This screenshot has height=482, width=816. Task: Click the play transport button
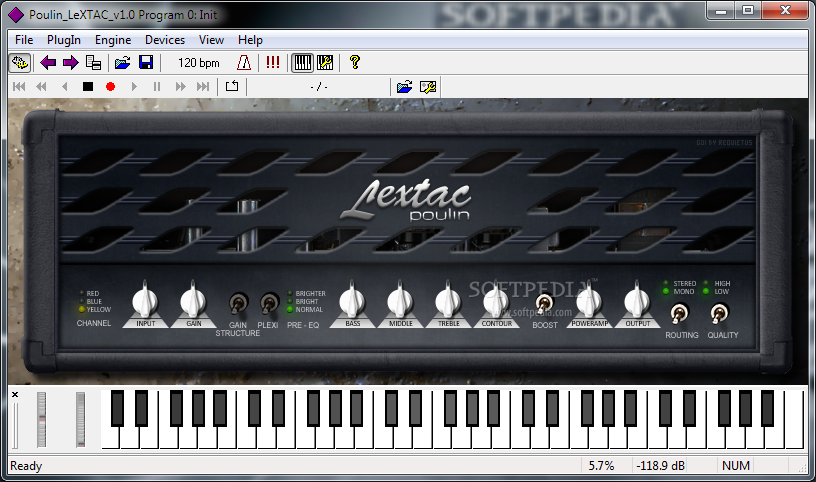(x=134, y=86)
